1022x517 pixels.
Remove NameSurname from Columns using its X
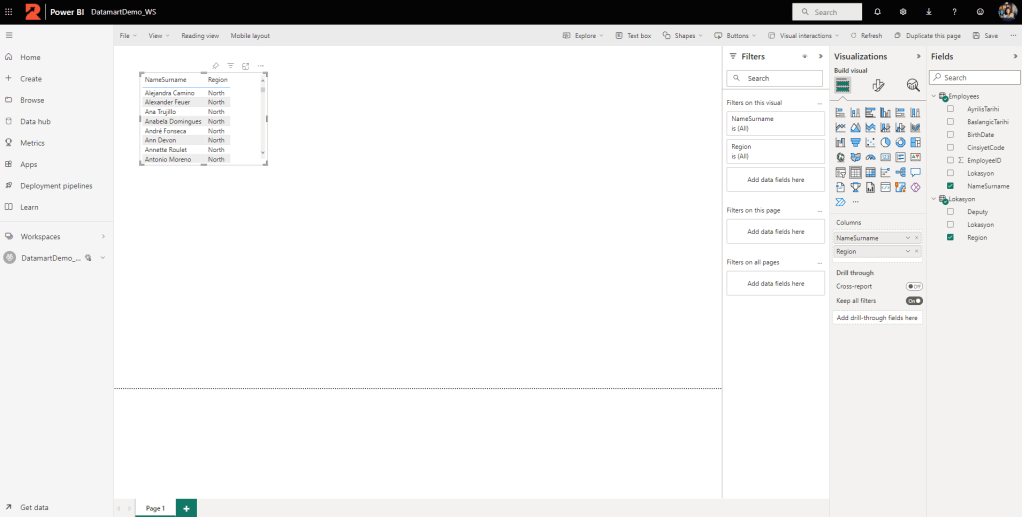click(917, 238)
